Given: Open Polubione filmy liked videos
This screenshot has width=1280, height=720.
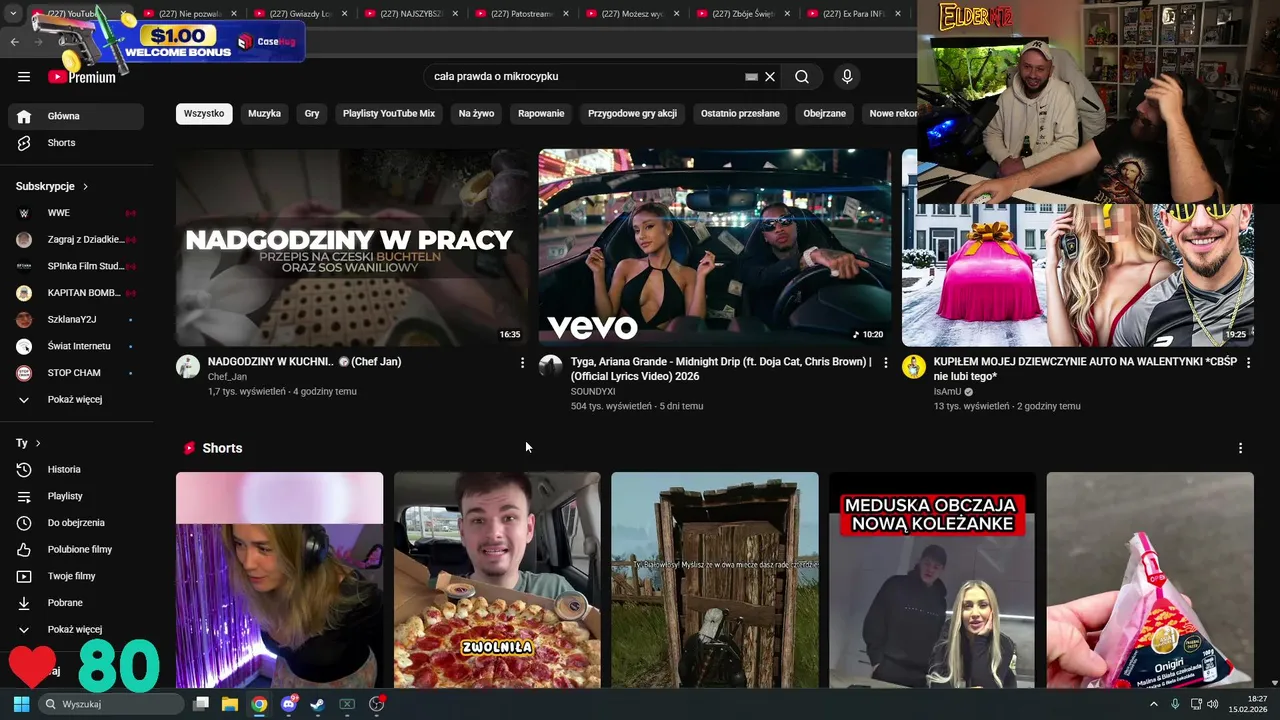Looking at the screenshot, I should (x=76, y=549).
